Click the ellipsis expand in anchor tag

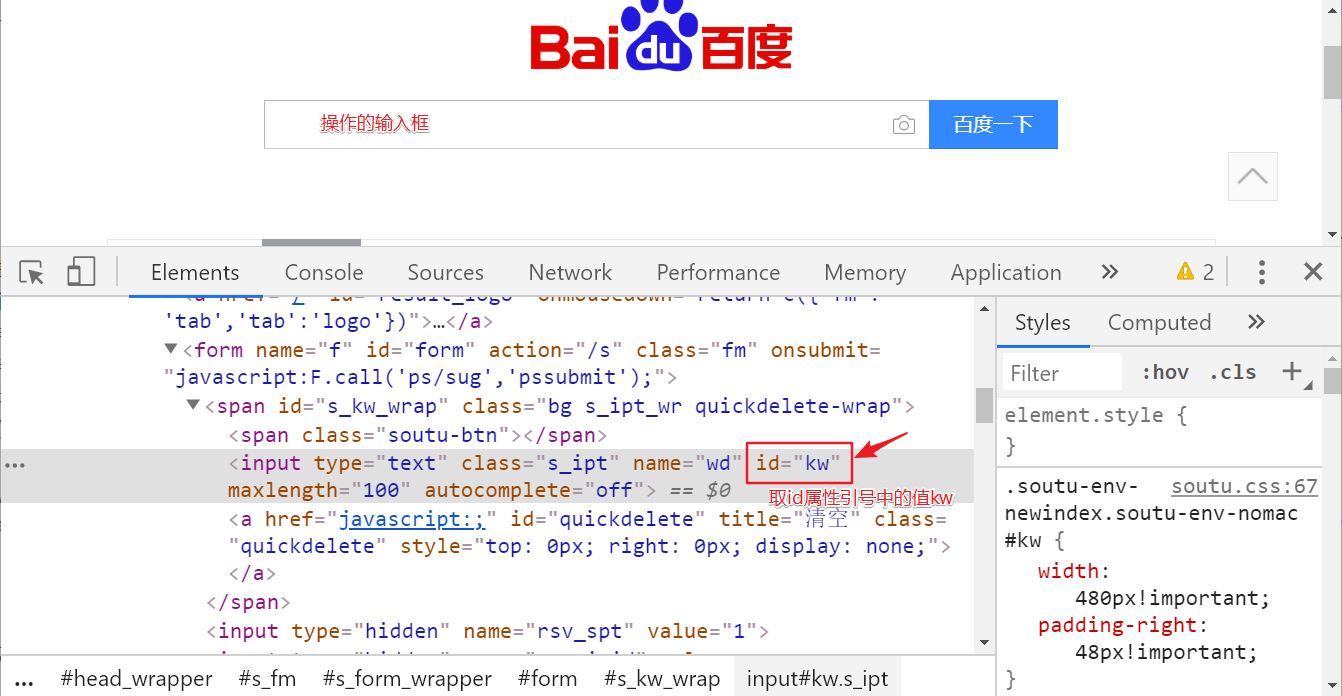pos(438,321)
